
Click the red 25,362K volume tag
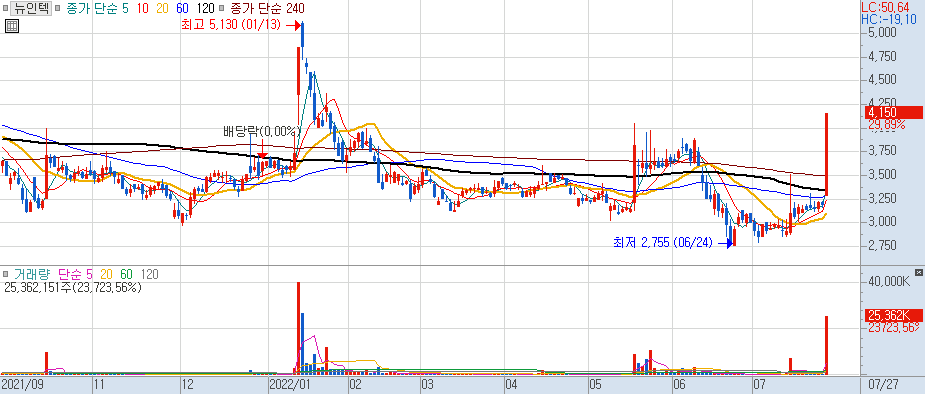tap(894, 314)
